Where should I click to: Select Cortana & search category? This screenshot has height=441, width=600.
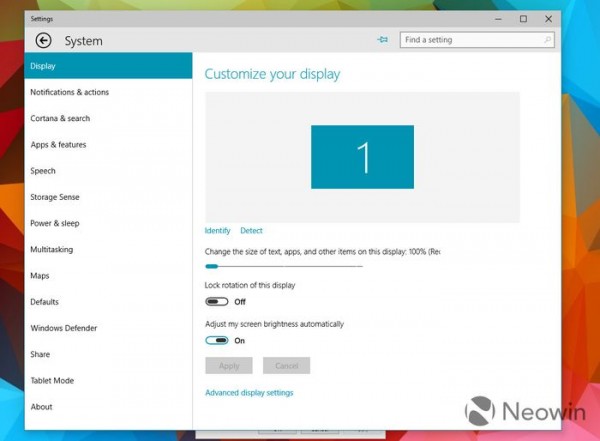tap(60, 118)
